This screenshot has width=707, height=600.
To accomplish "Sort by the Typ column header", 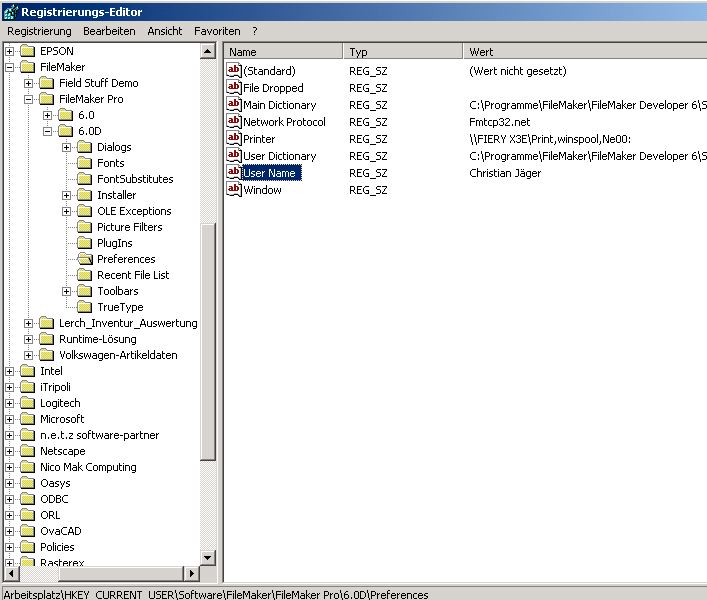I will pyautogui.click(x=403, y=52).
